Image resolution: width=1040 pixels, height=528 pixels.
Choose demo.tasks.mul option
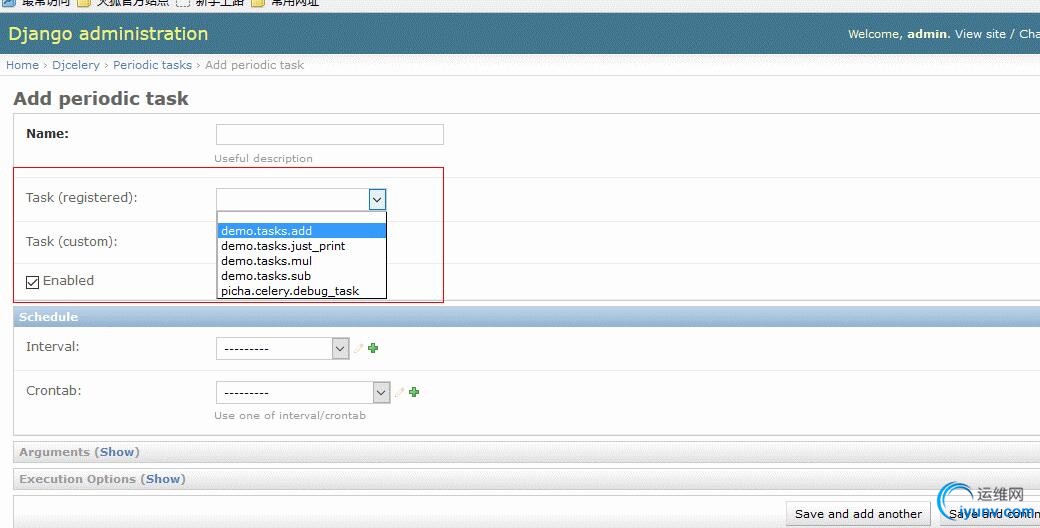302,261
